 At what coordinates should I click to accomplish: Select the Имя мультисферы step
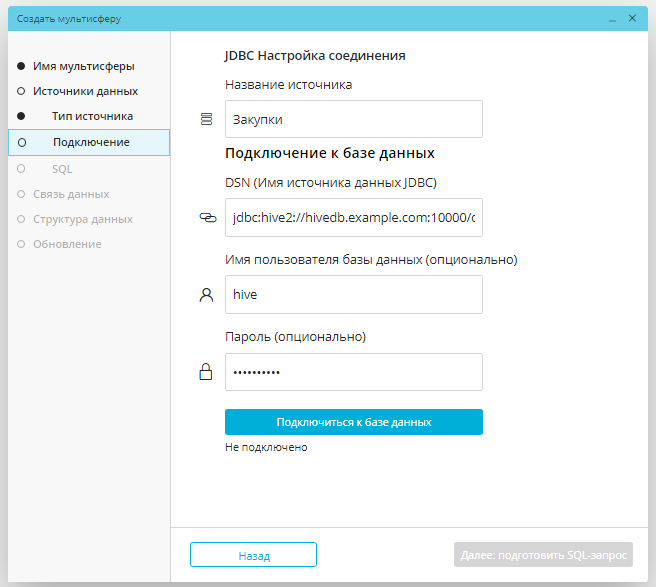83,66
